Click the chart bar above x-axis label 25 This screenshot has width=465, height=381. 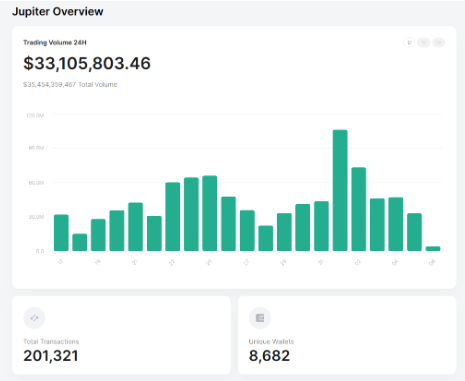[210, 213]
